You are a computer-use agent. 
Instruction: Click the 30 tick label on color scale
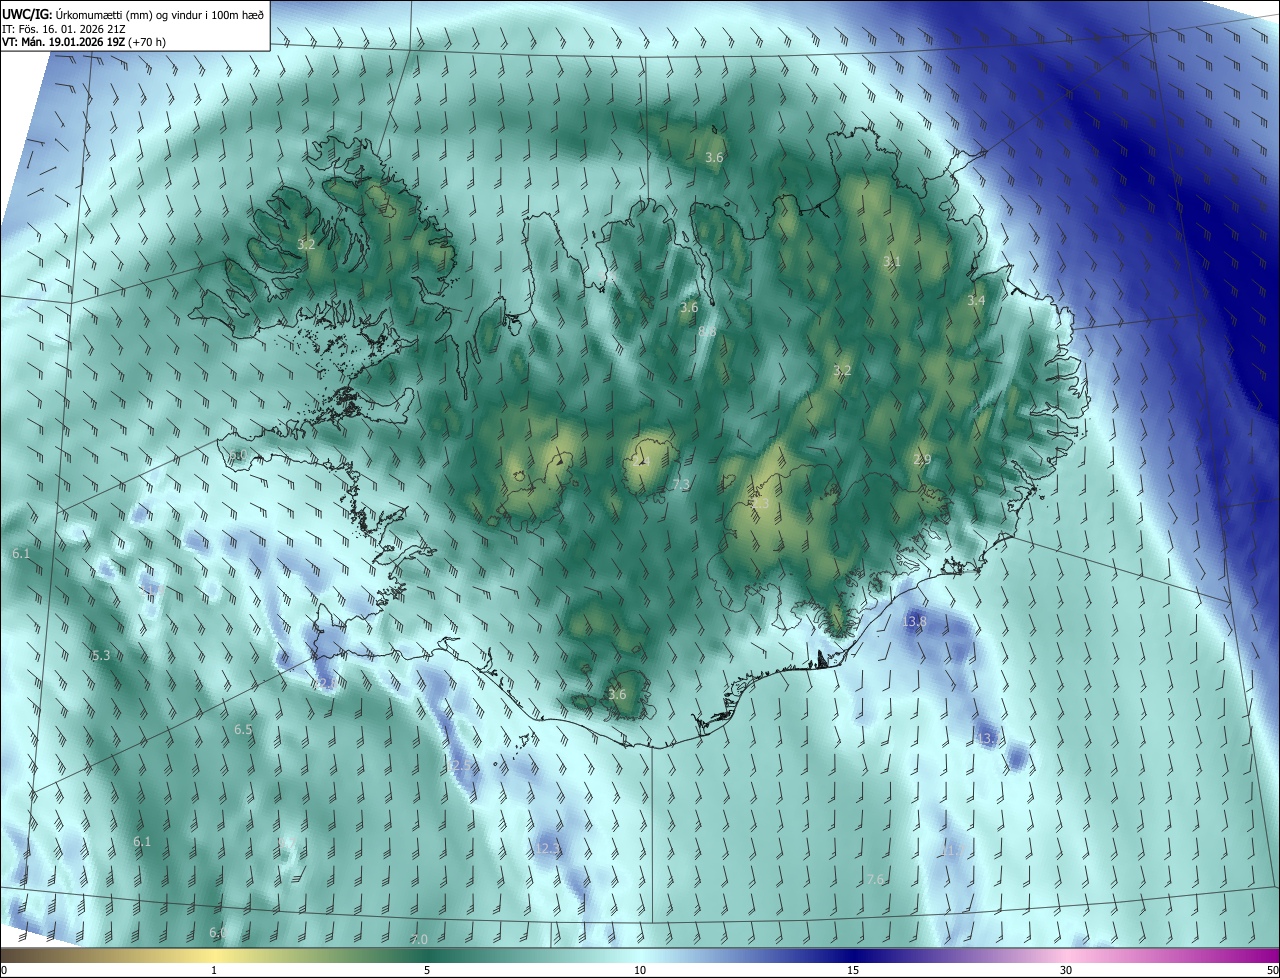tap(1066, 970)
